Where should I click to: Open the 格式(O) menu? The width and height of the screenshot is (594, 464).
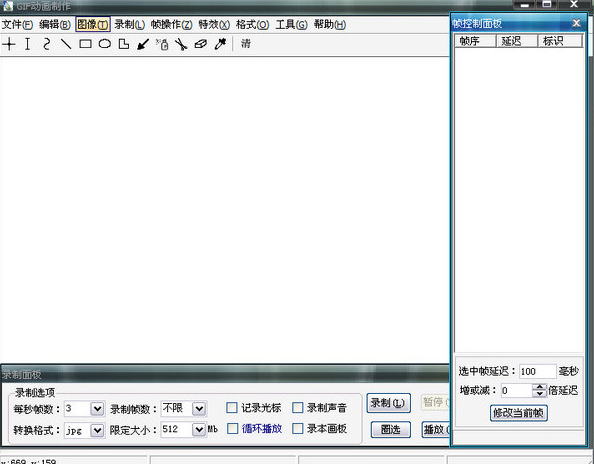click(252, 25)
